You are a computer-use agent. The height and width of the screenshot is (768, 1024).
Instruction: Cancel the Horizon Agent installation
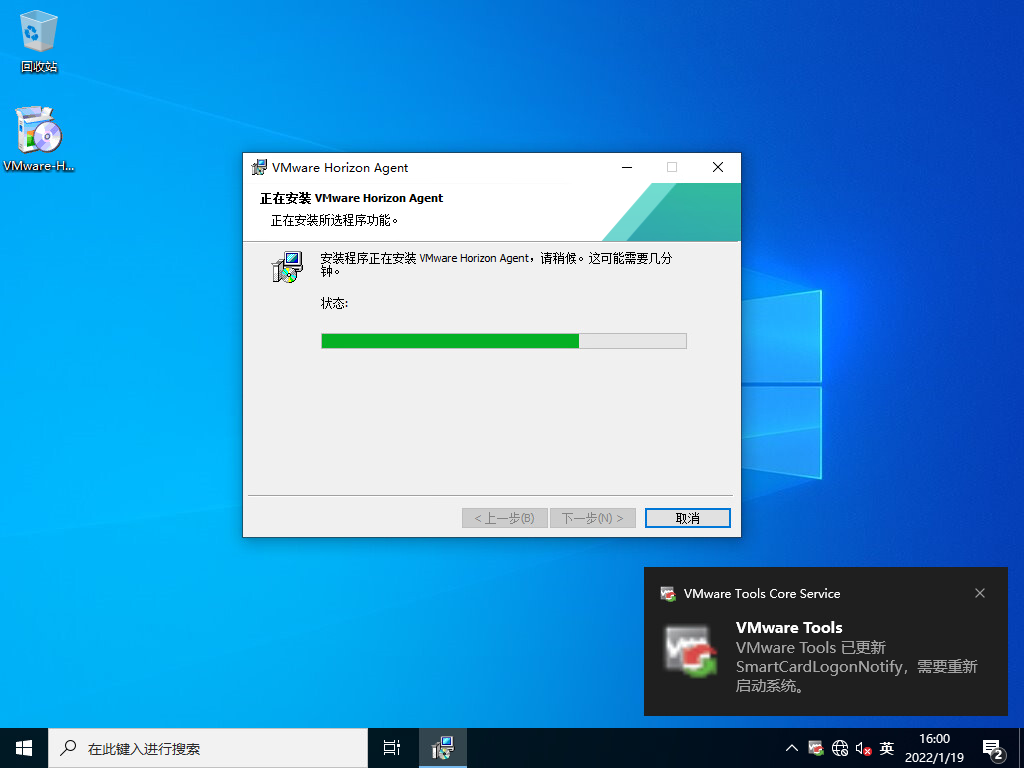point(687,518)
